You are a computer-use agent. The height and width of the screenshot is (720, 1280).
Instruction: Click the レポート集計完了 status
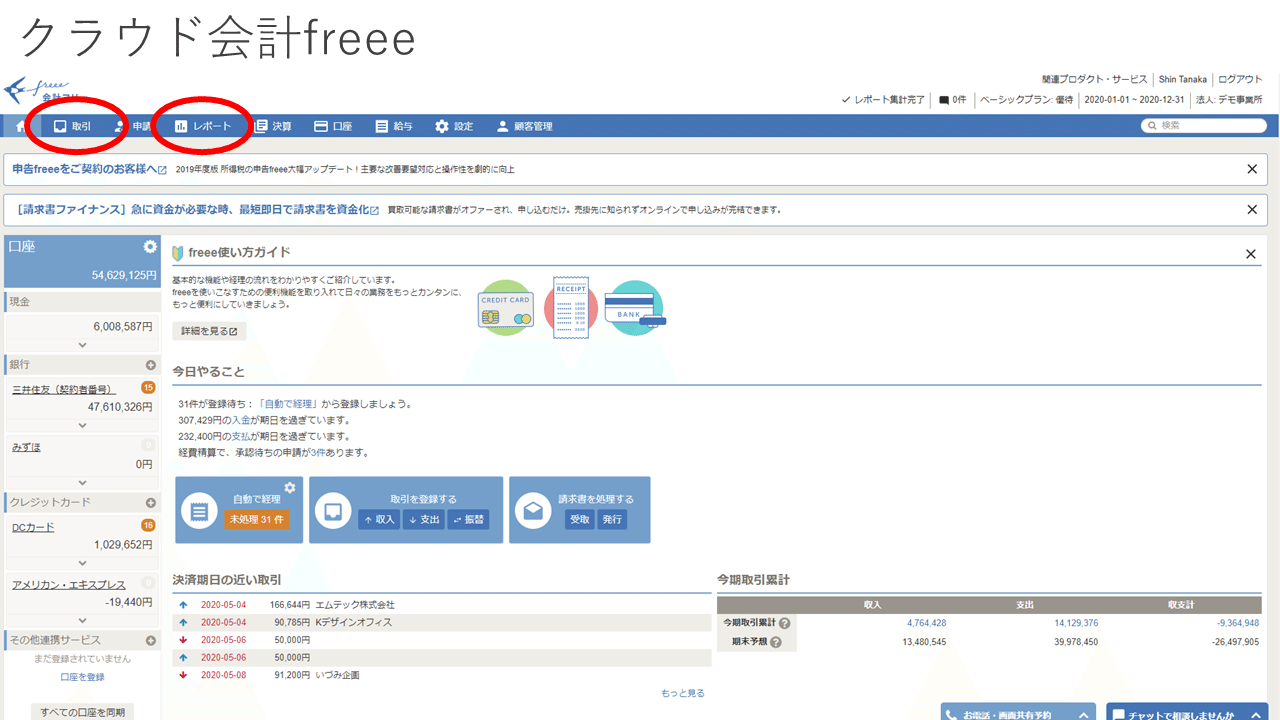(x=883, y=100)
